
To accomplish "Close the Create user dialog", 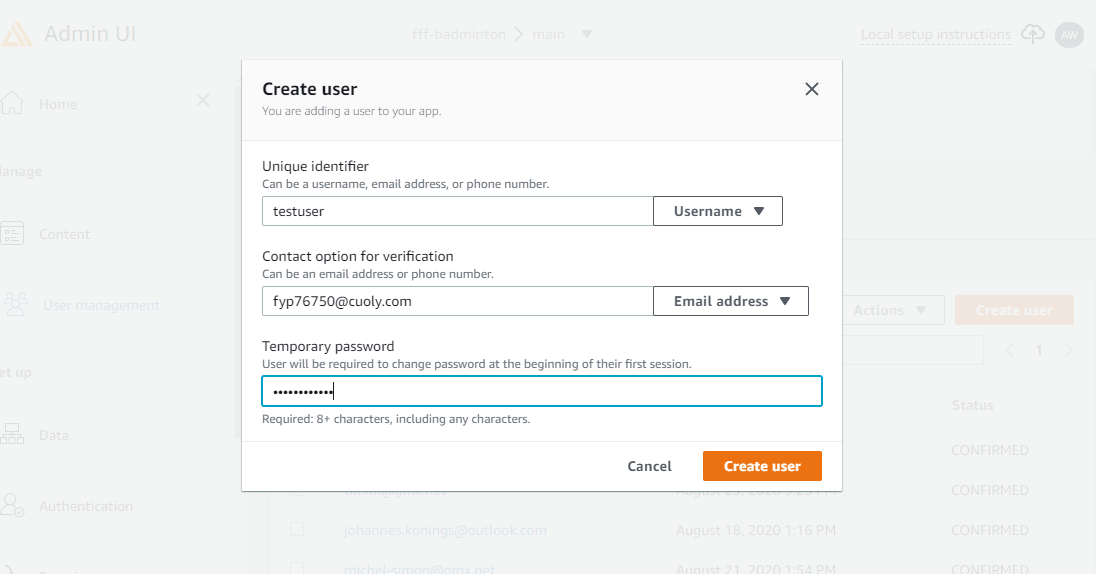I will [x=812, y=89].
